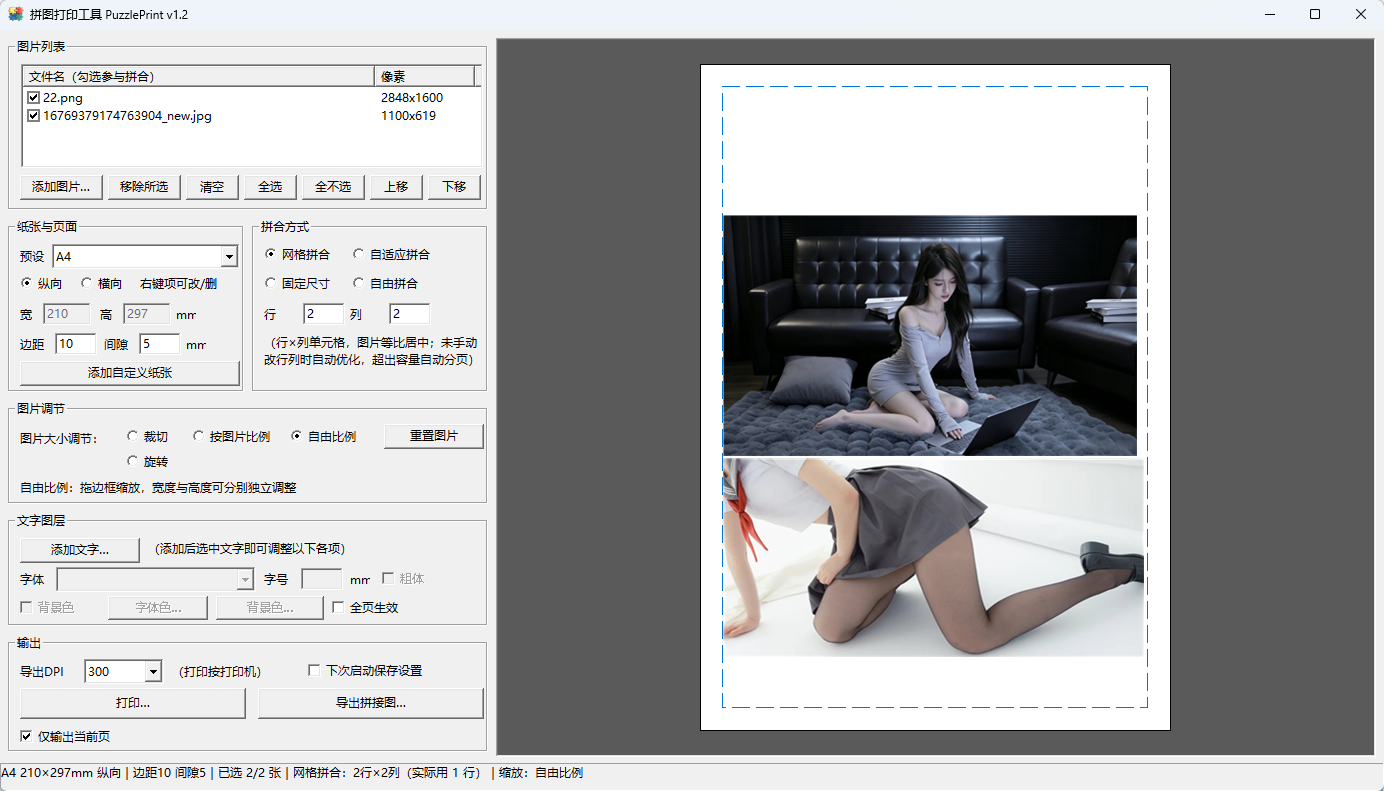
Task: Choose the 自适应拼合 layout mode
Action: 359,255
